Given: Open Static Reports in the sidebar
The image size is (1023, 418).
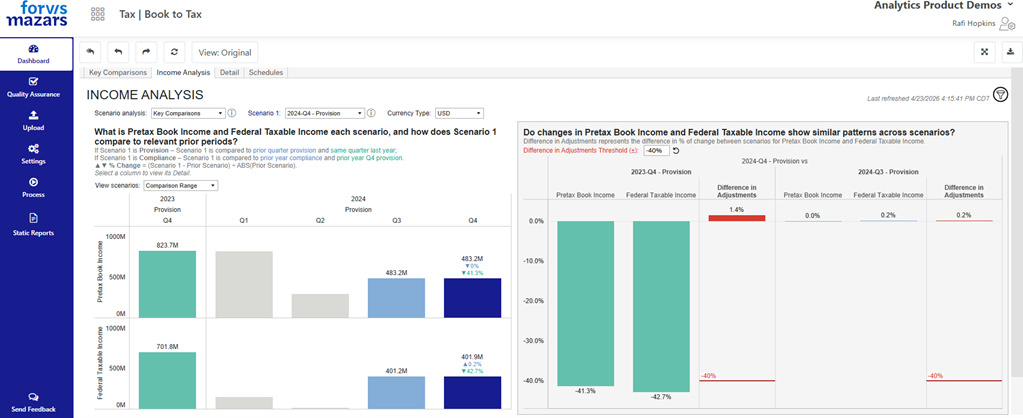Looking at the screenshot, I should coord(33,224).
